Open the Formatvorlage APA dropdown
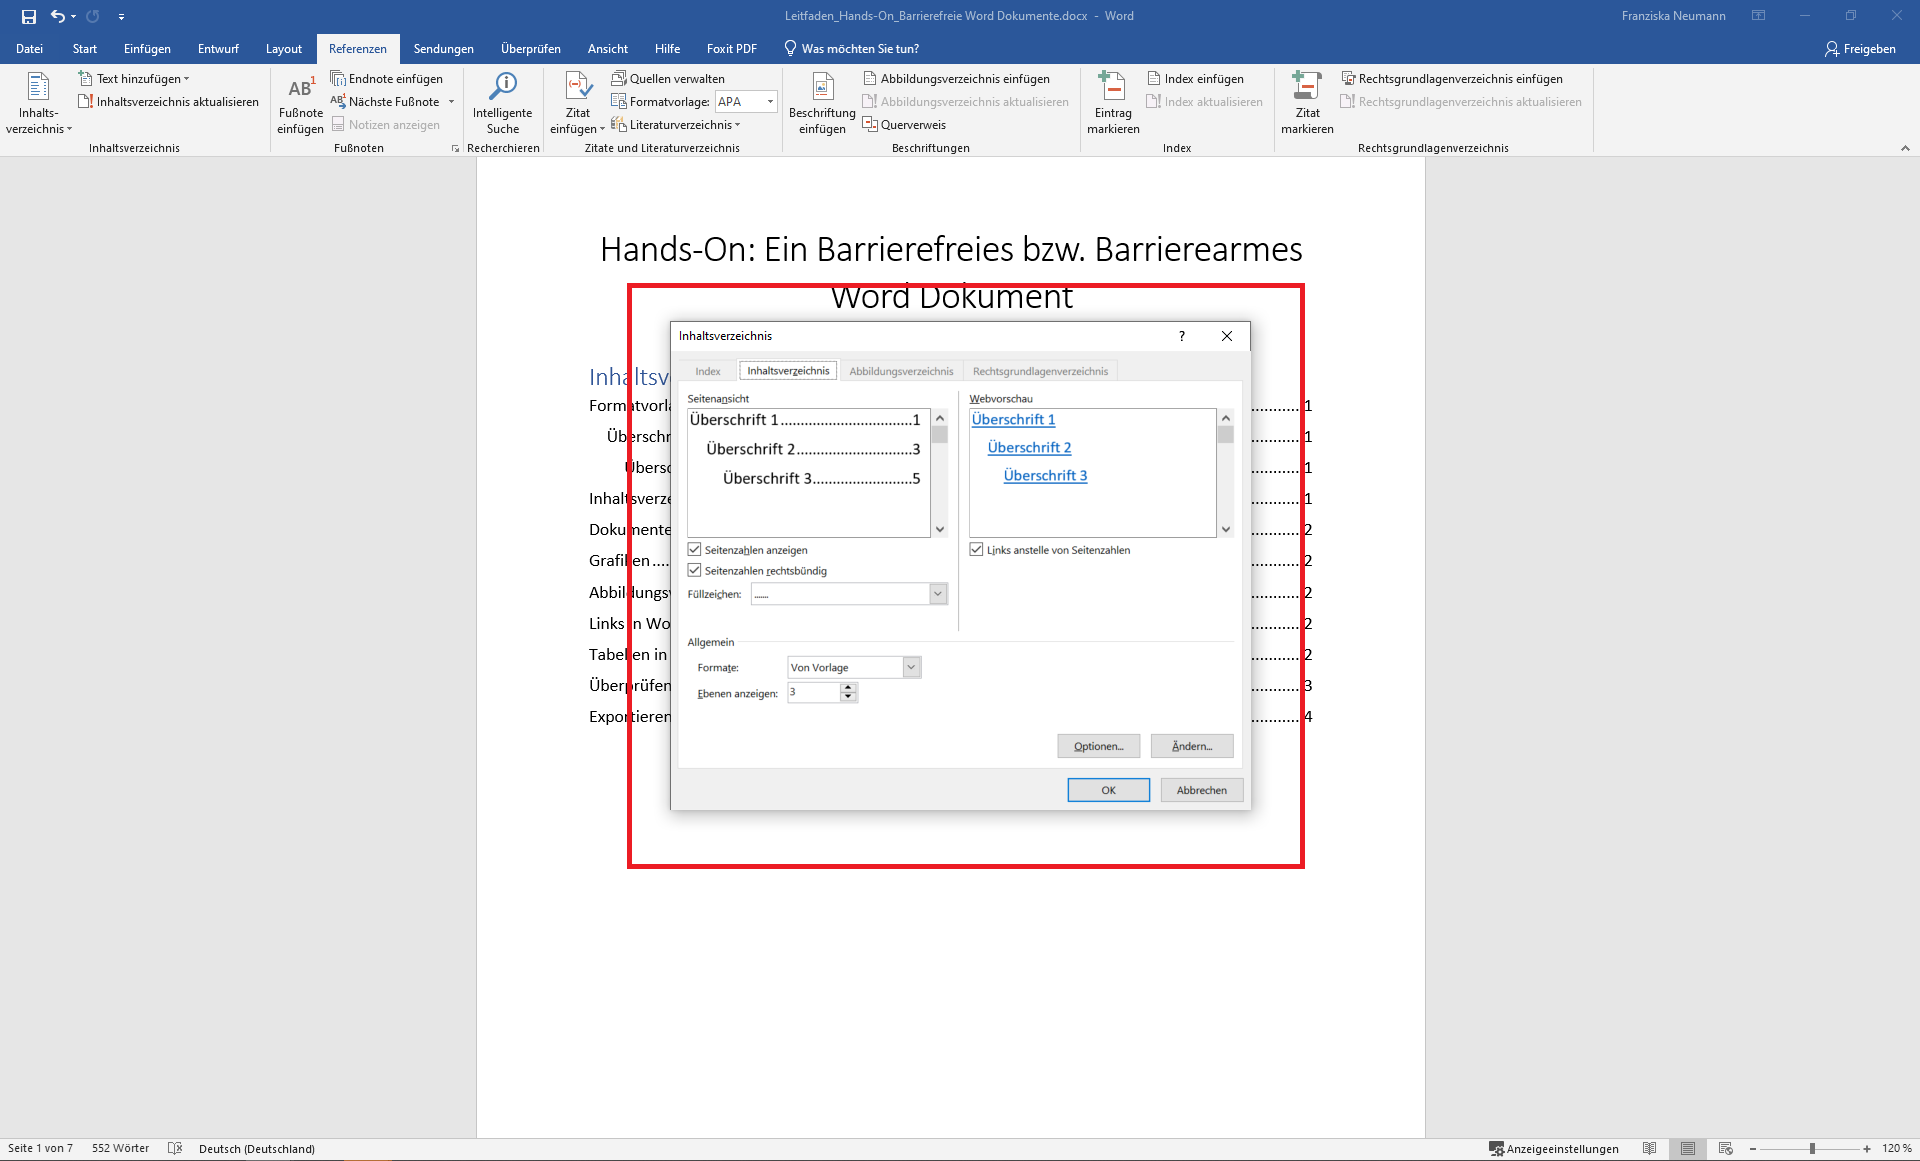 770,102
